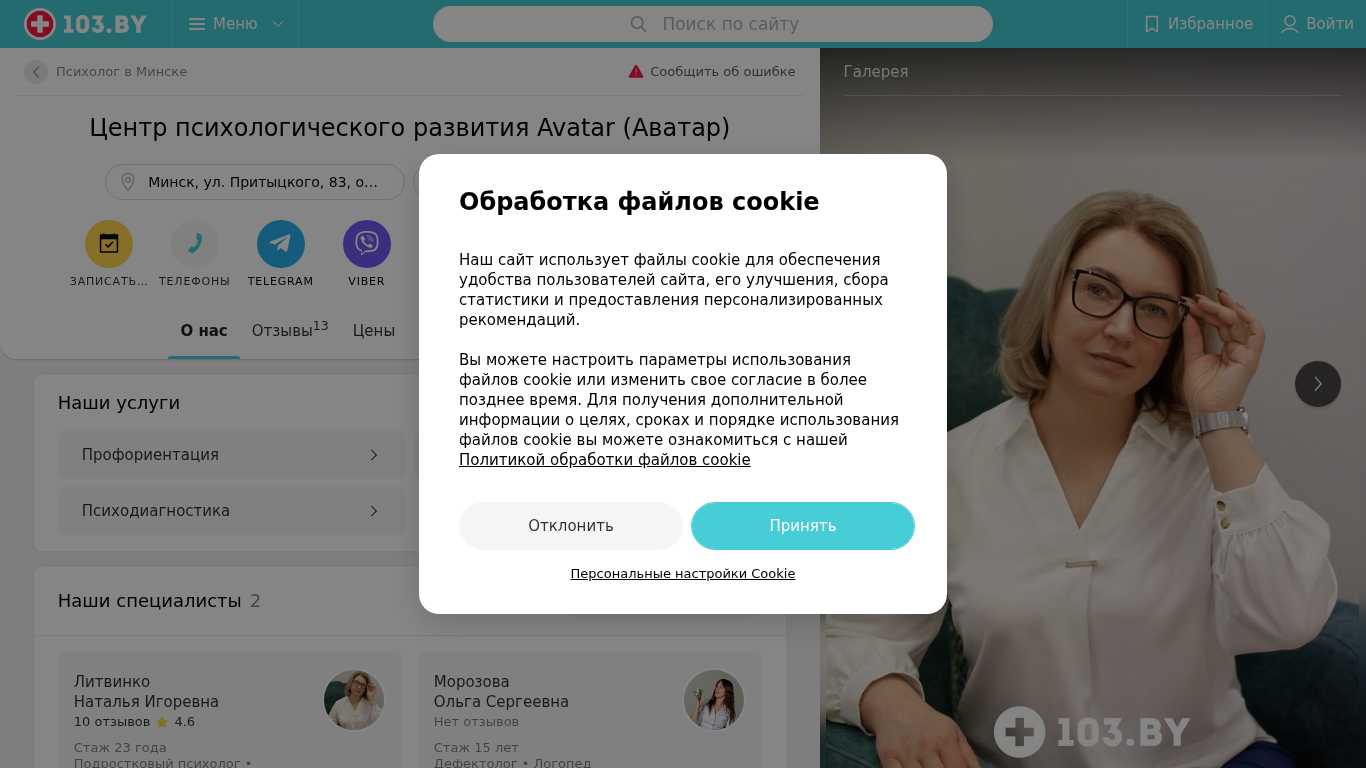Open Персональные настройки Cookie link
This screenshot has width=1366, height=768.
point(683,574)
